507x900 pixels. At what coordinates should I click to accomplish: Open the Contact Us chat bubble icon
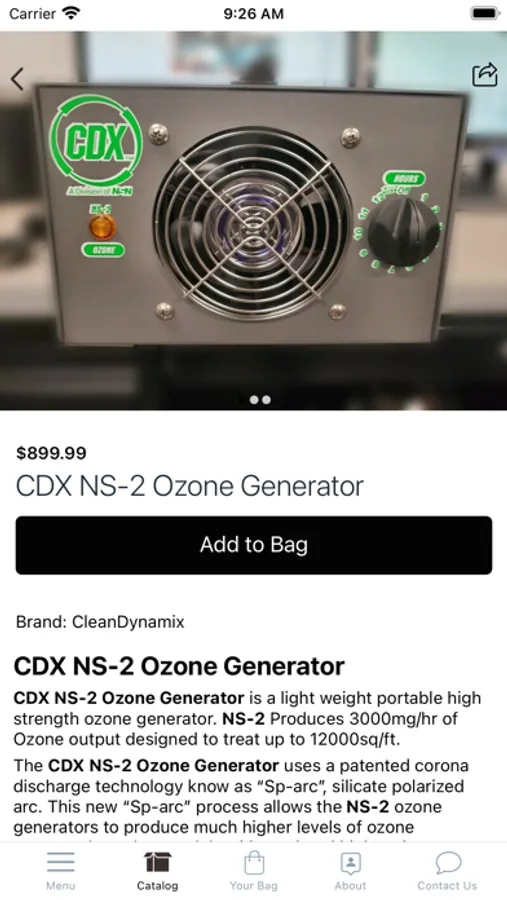(447, 862)
